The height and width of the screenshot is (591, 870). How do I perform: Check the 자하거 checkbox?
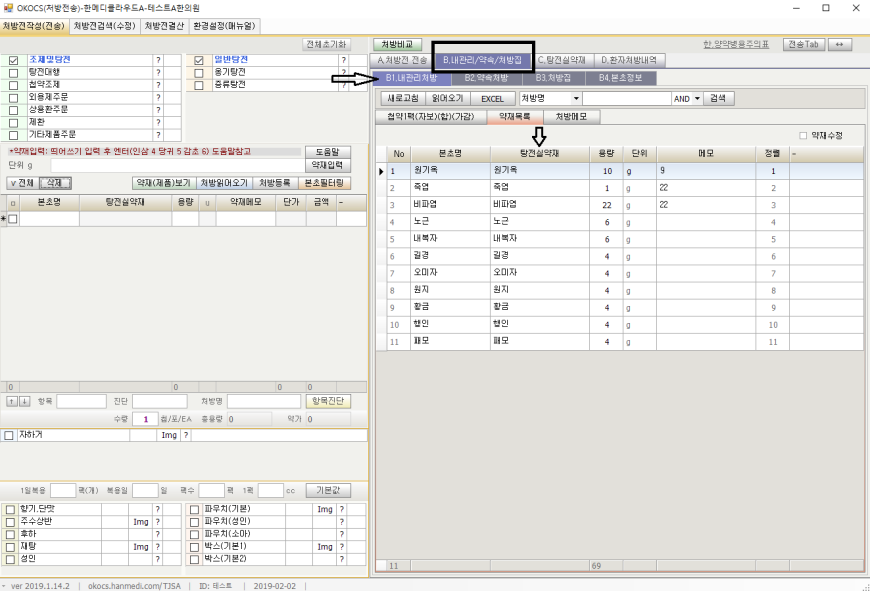pos(9,436)
